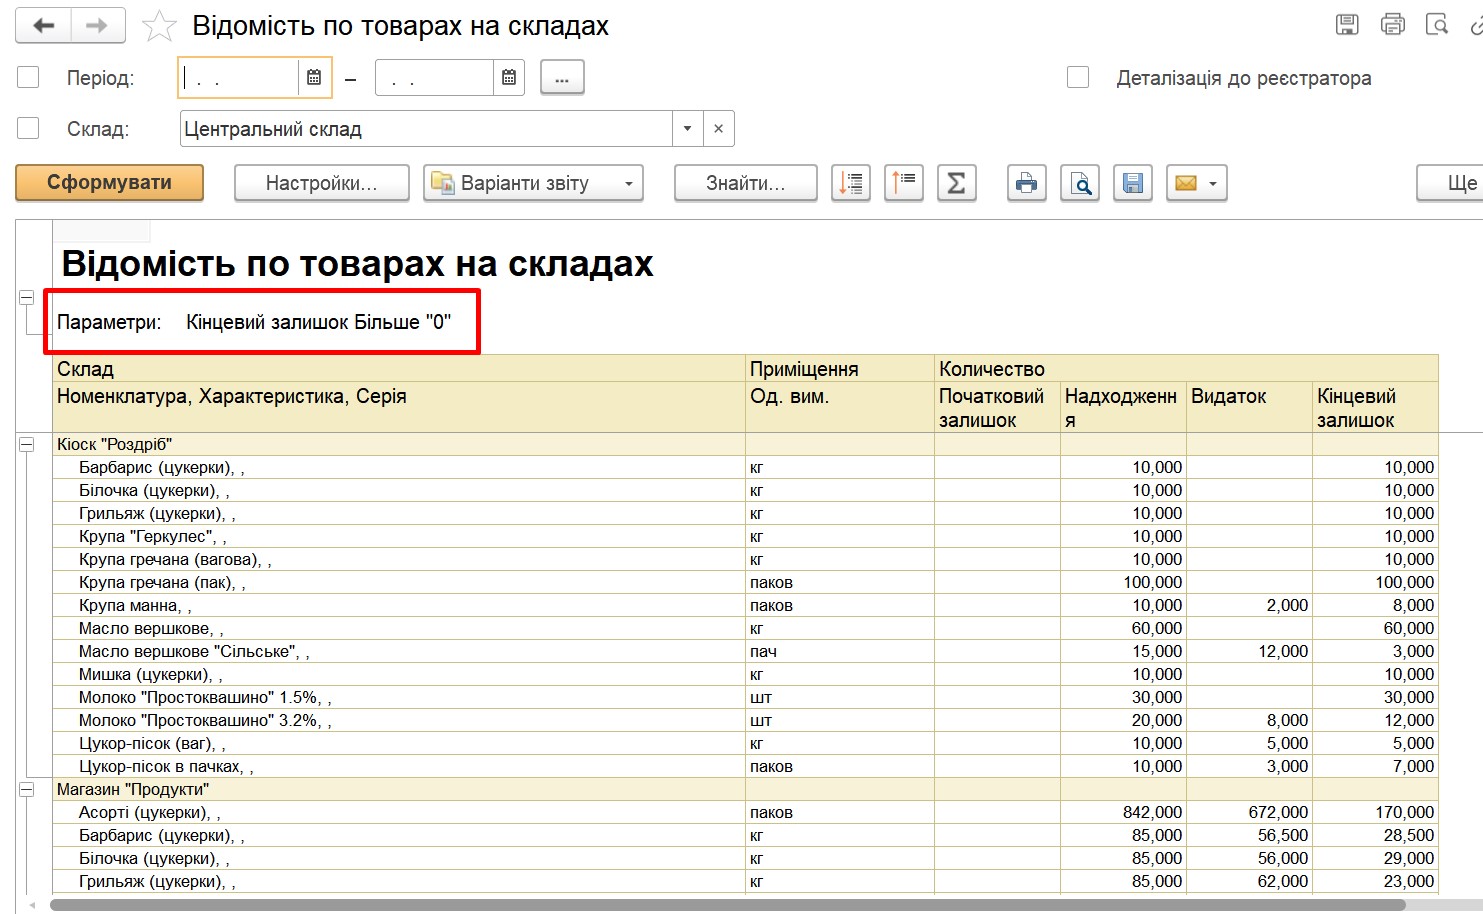Click the printer icon in title bar

pyautogui.click(x=1393, y=25)
